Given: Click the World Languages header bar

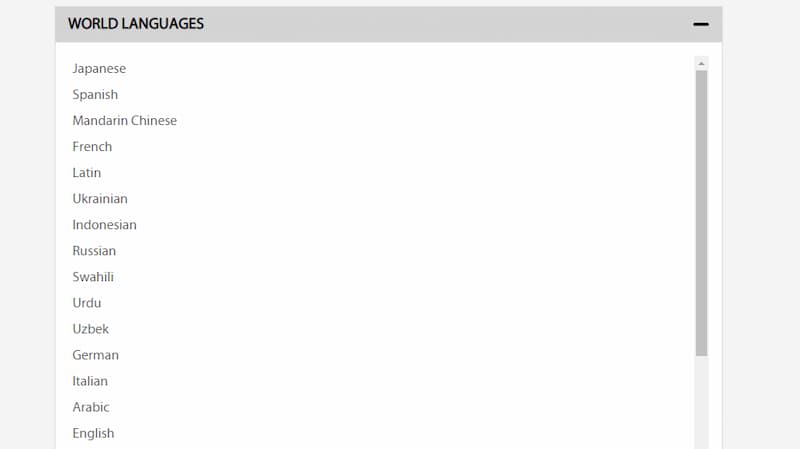Looking at the screenshot, I should click(388, 24).
